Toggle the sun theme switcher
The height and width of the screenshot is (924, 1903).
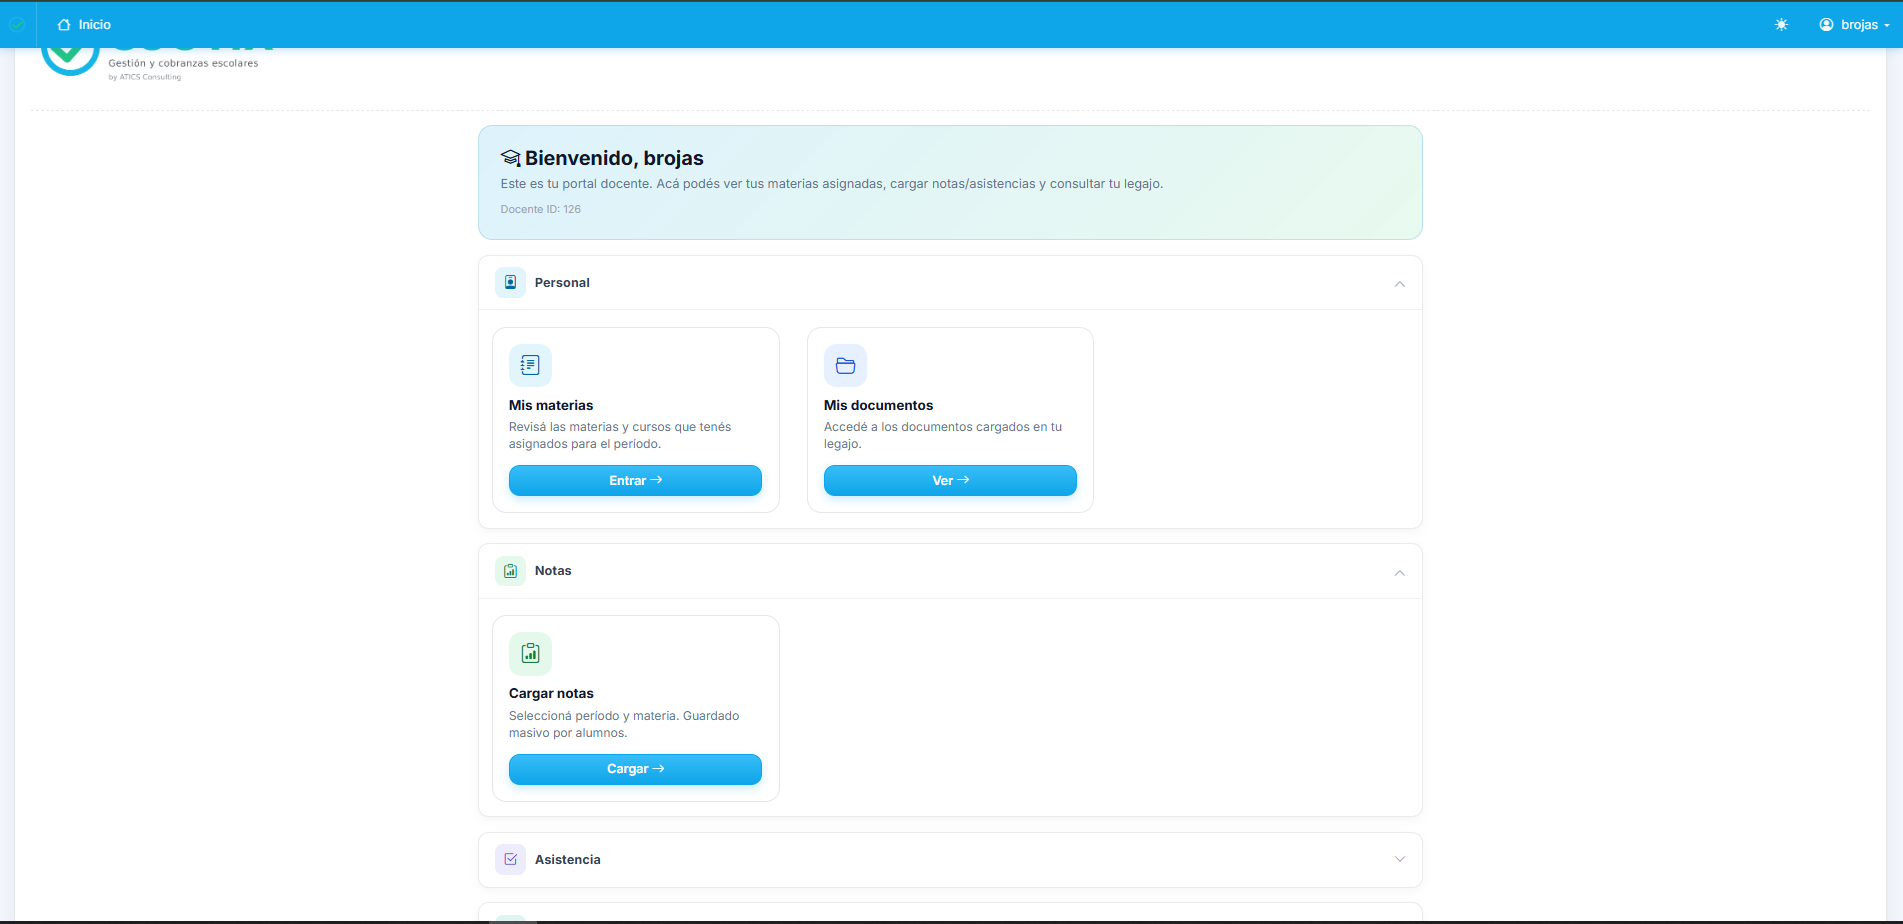(1781, 24)
